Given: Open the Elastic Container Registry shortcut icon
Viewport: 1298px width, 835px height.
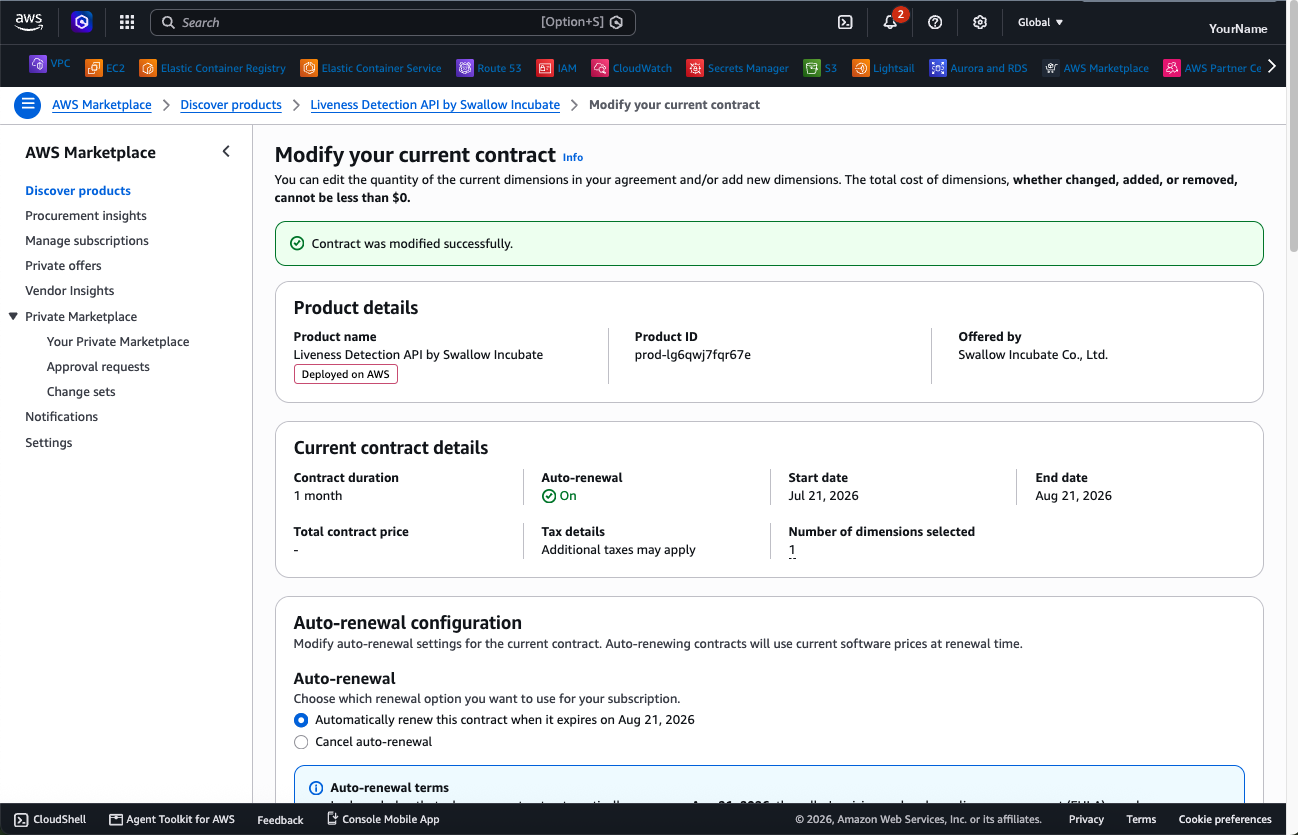Looking at the screenshot, I should [148, 68].
